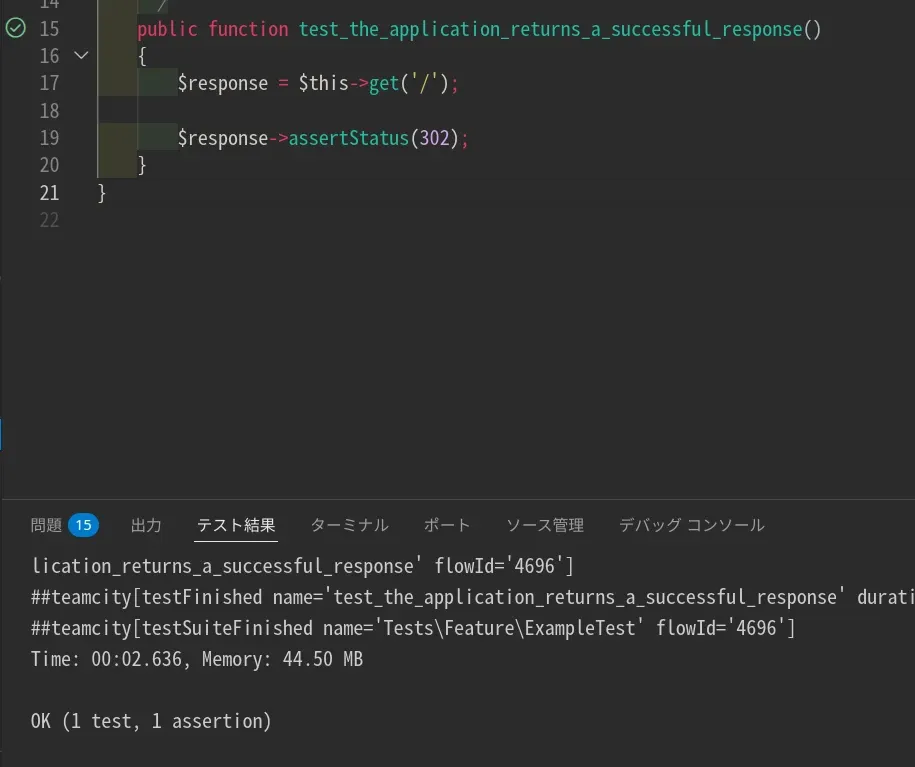Collapse the function body using line 16 chevron
915x767 pixels.
82,56
